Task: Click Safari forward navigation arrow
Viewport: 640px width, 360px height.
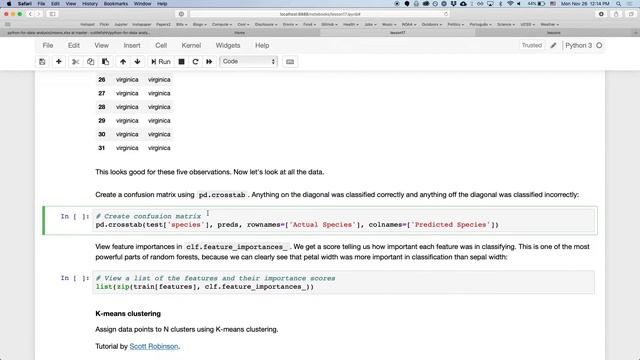Action: click(x=38, y=14)
